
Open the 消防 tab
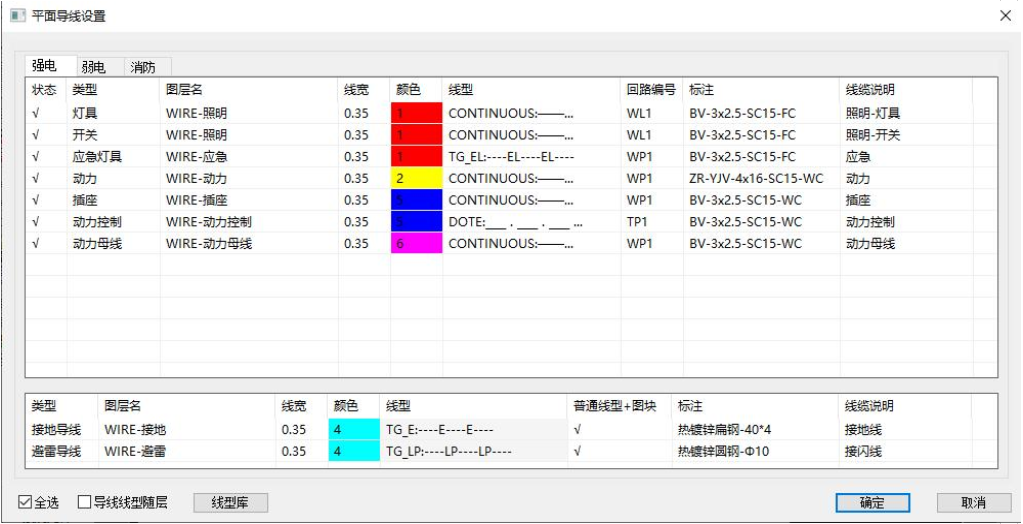pos(143,67)
